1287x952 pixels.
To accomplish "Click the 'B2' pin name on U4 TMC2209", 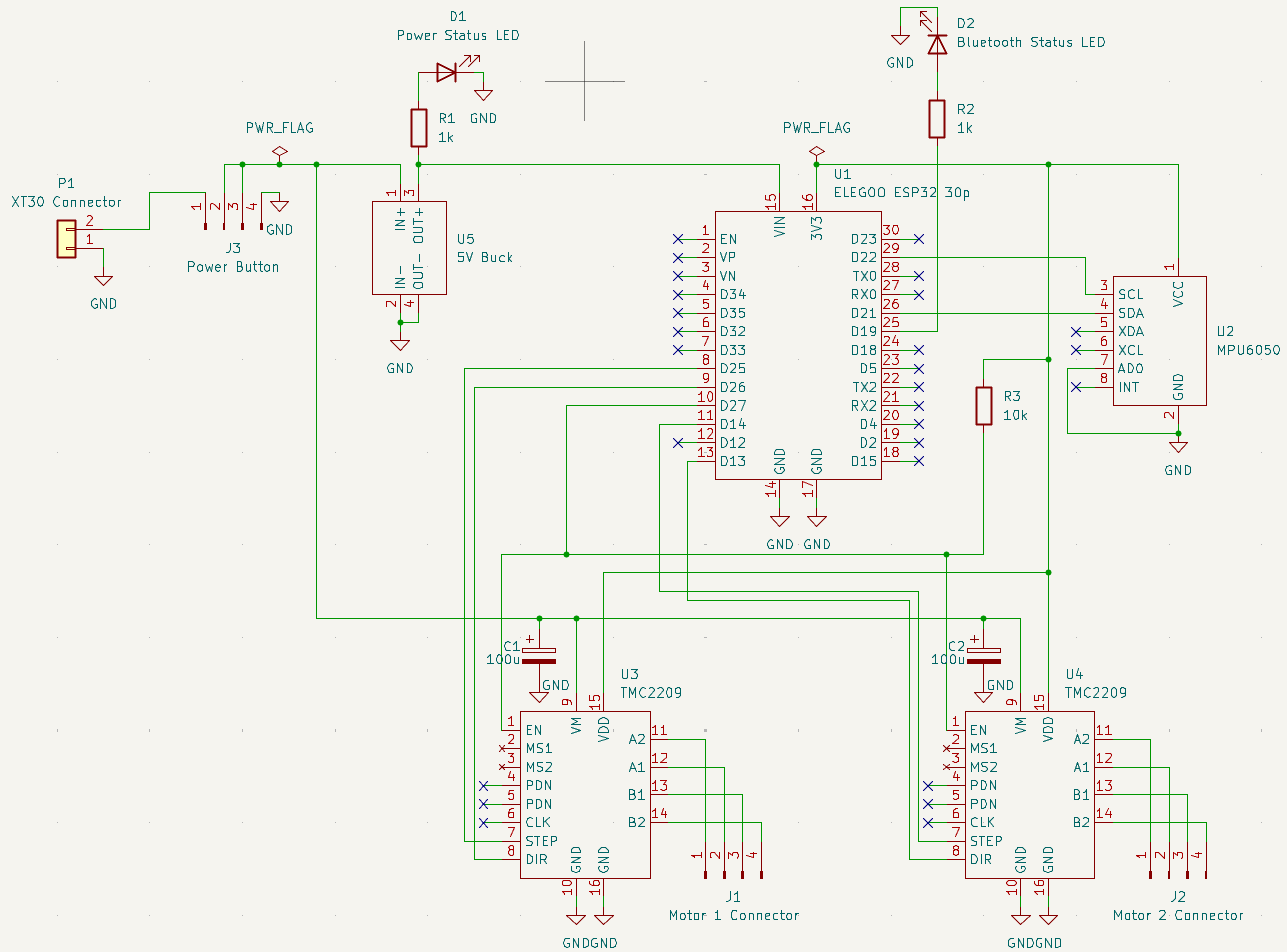I will [1082, 823].
